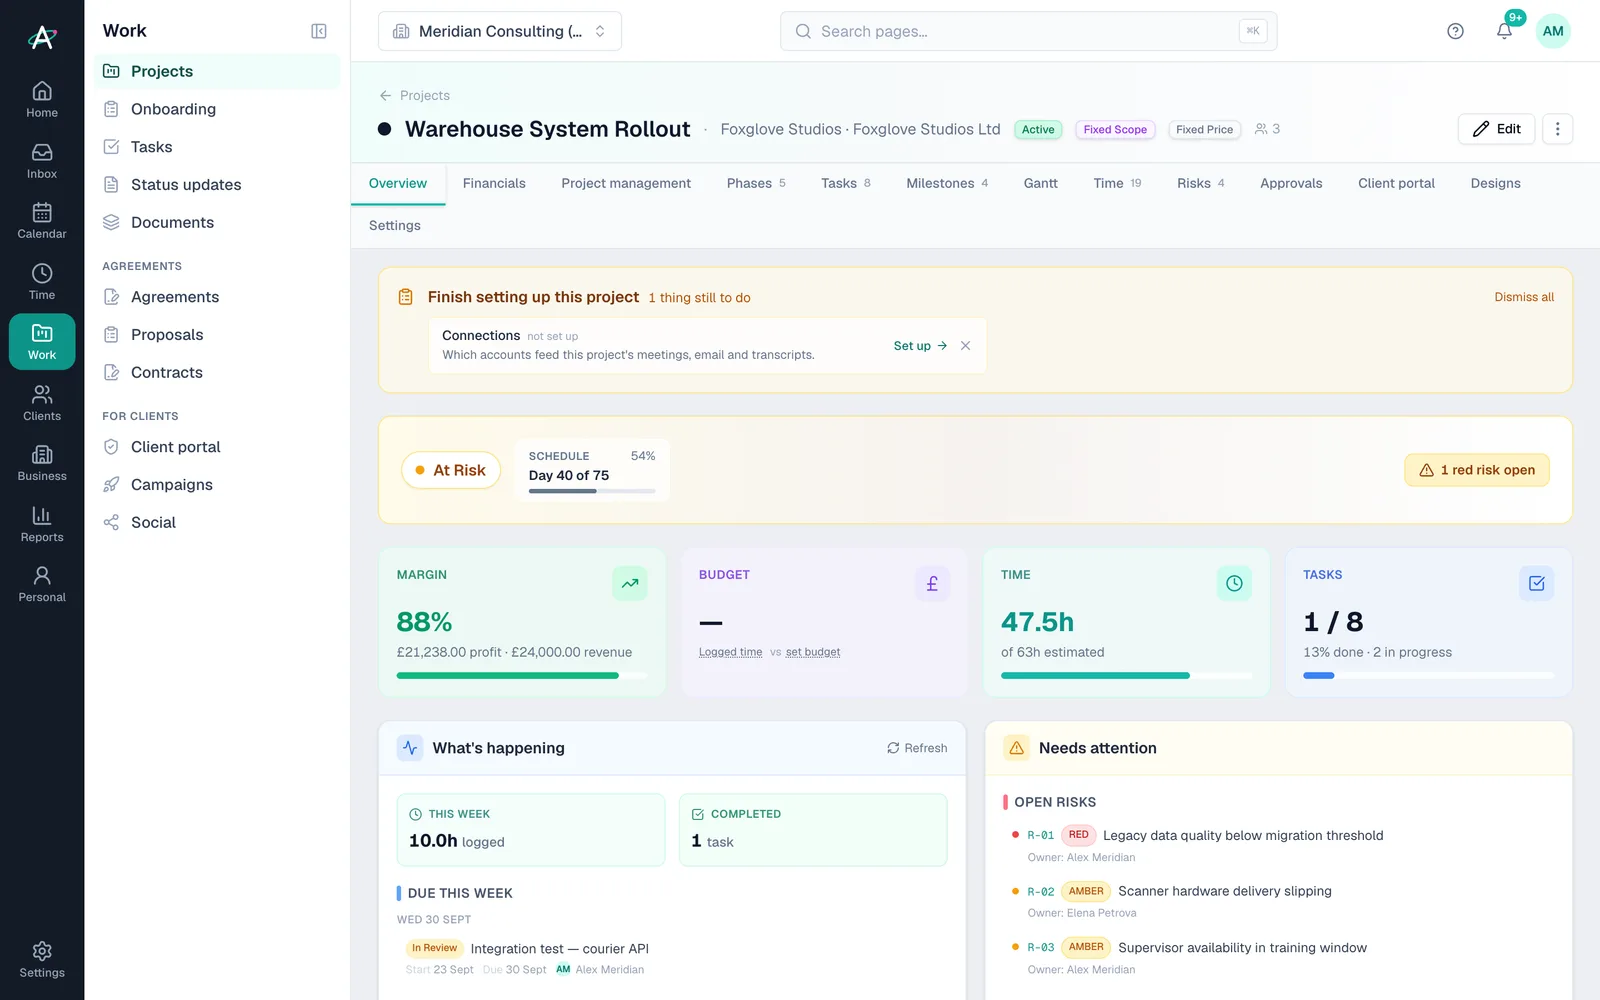
Task: Go back to Projects breadcrumb
Action: pos(414,96)
